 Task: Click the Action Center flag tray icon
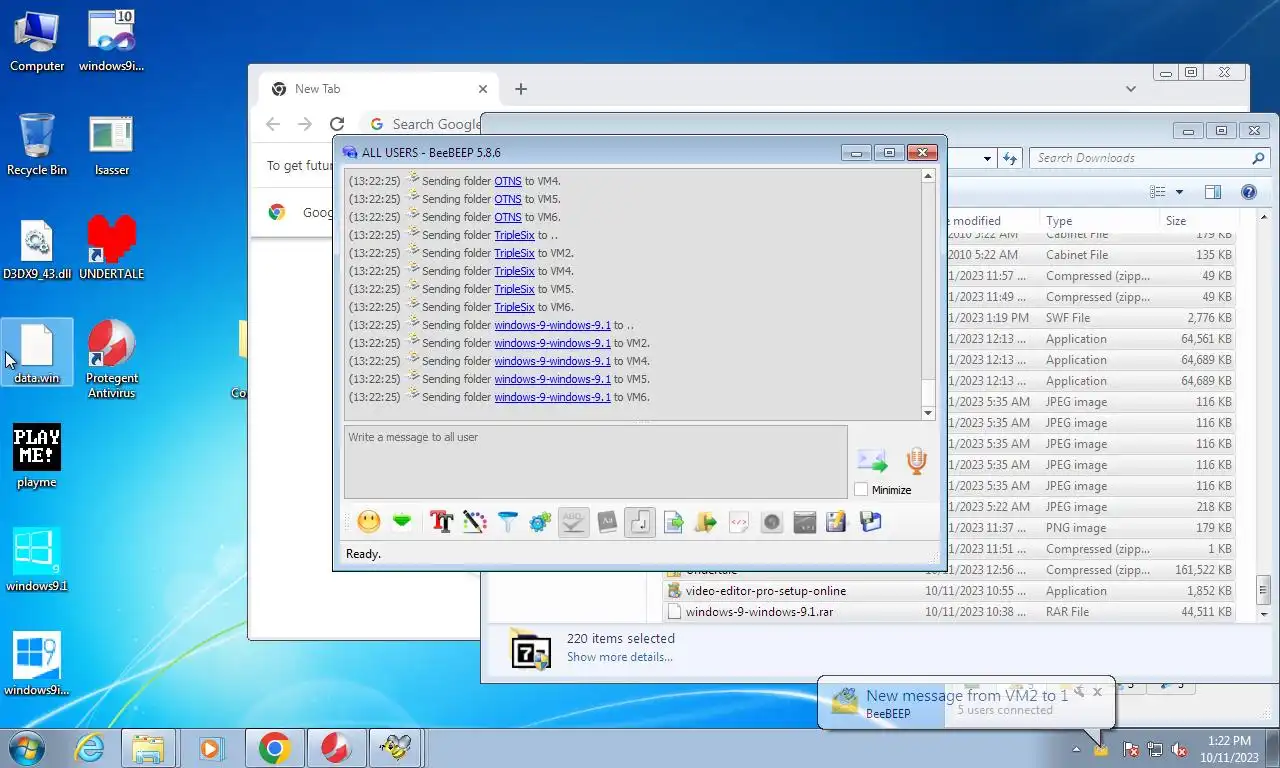[x=1131, y=749]
